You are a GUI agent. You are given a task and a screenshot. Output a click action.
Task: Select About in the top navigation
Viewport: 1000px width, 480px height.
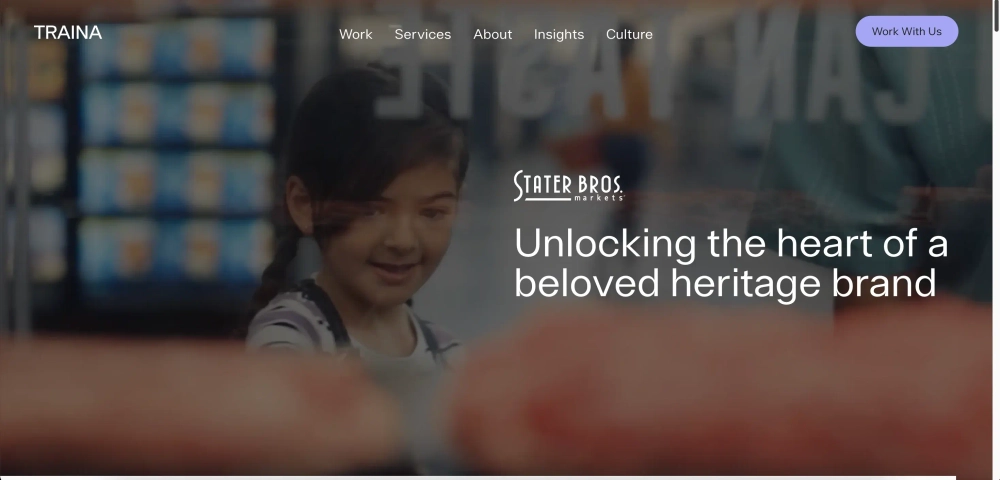492,34
